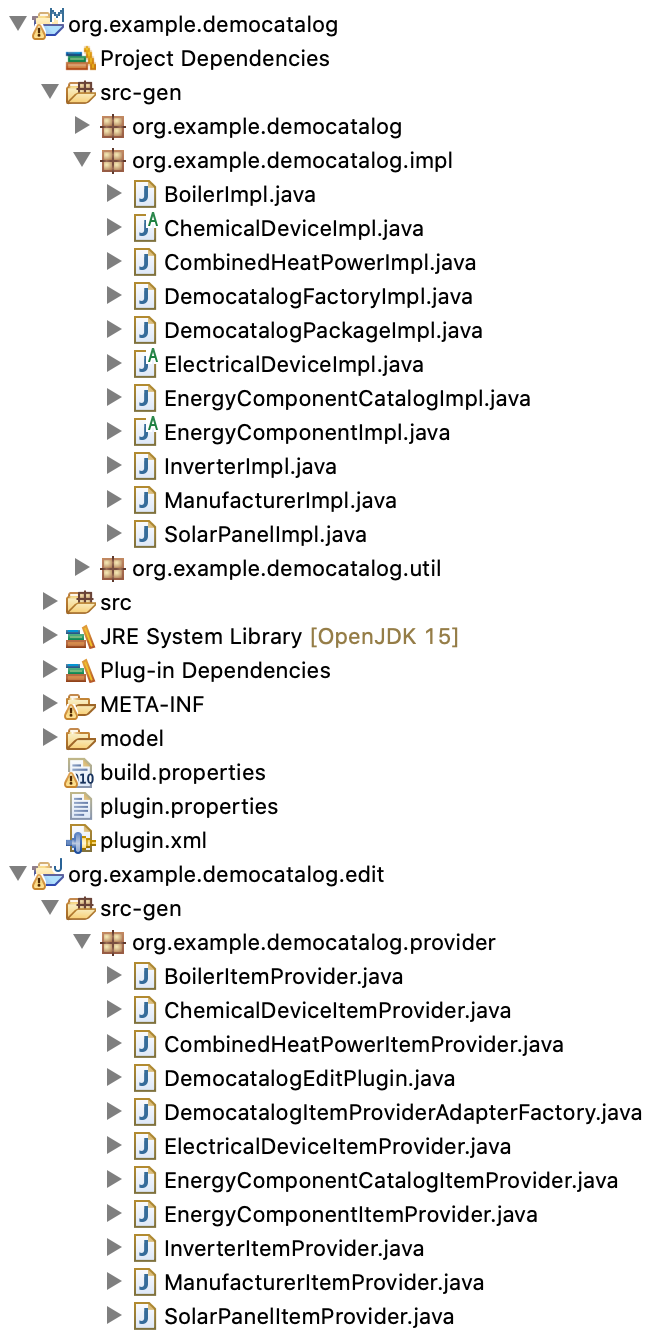656x1336 pixels.
Task: Select DemocatalogFactoryImpl.java
Action: coord(318,296)
